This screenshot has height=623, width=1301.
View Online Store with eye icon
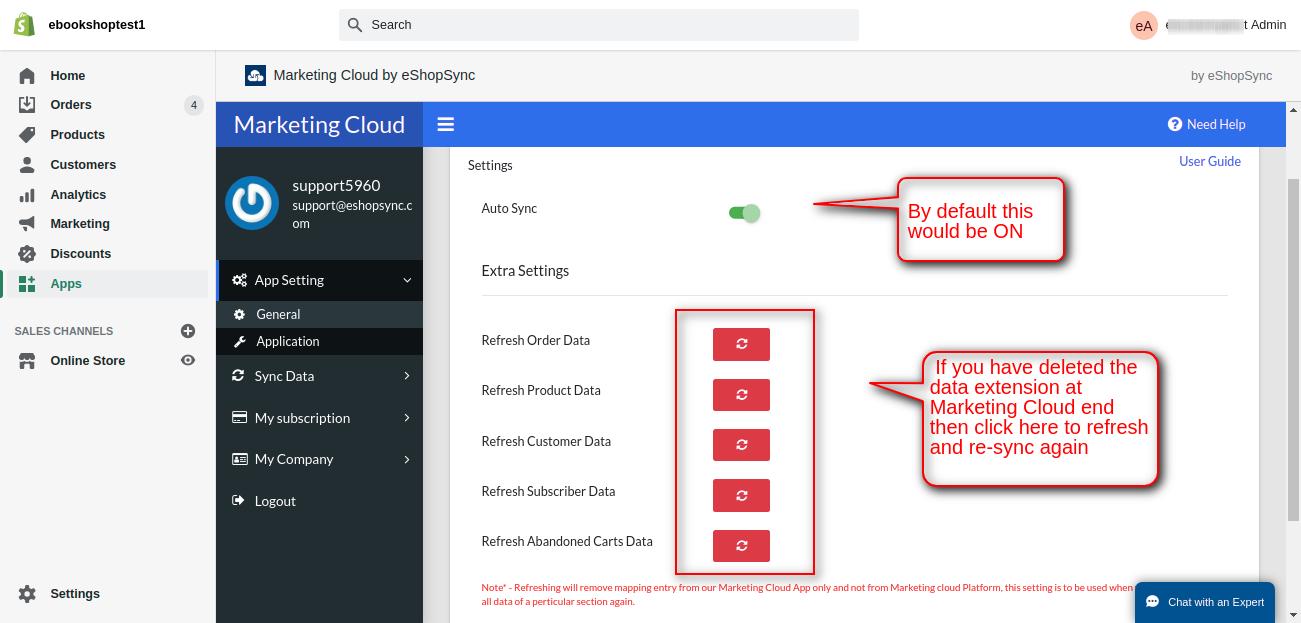(x=187, y=361)
